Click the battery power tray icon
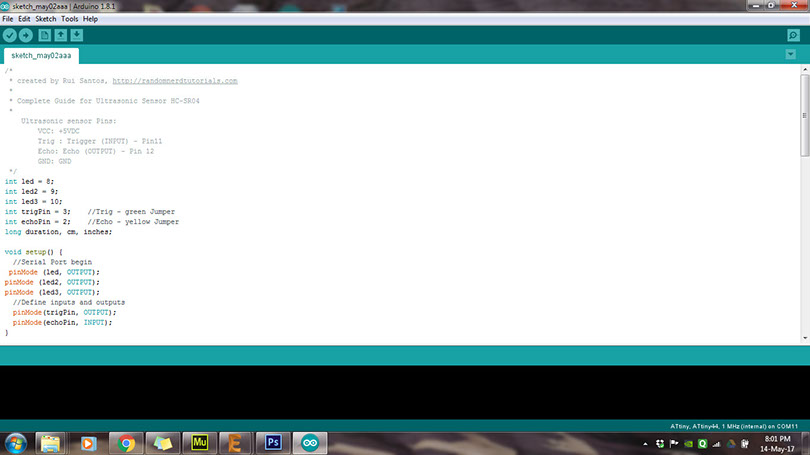This screenshot has height=455, width=810. pyautogui.click(x=745, y=444)
